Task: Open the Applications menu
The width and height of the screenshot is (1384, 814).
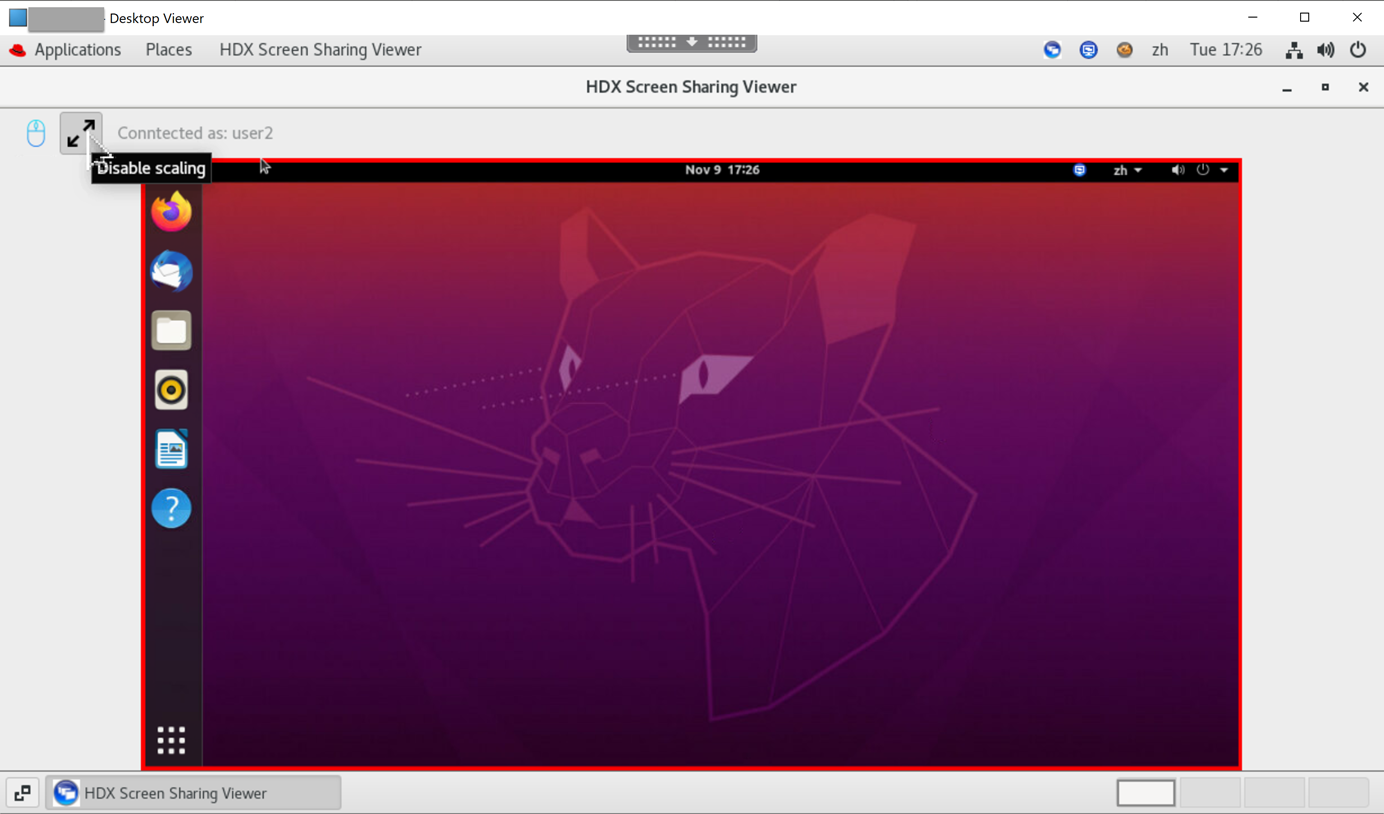Action: point(66,50)
